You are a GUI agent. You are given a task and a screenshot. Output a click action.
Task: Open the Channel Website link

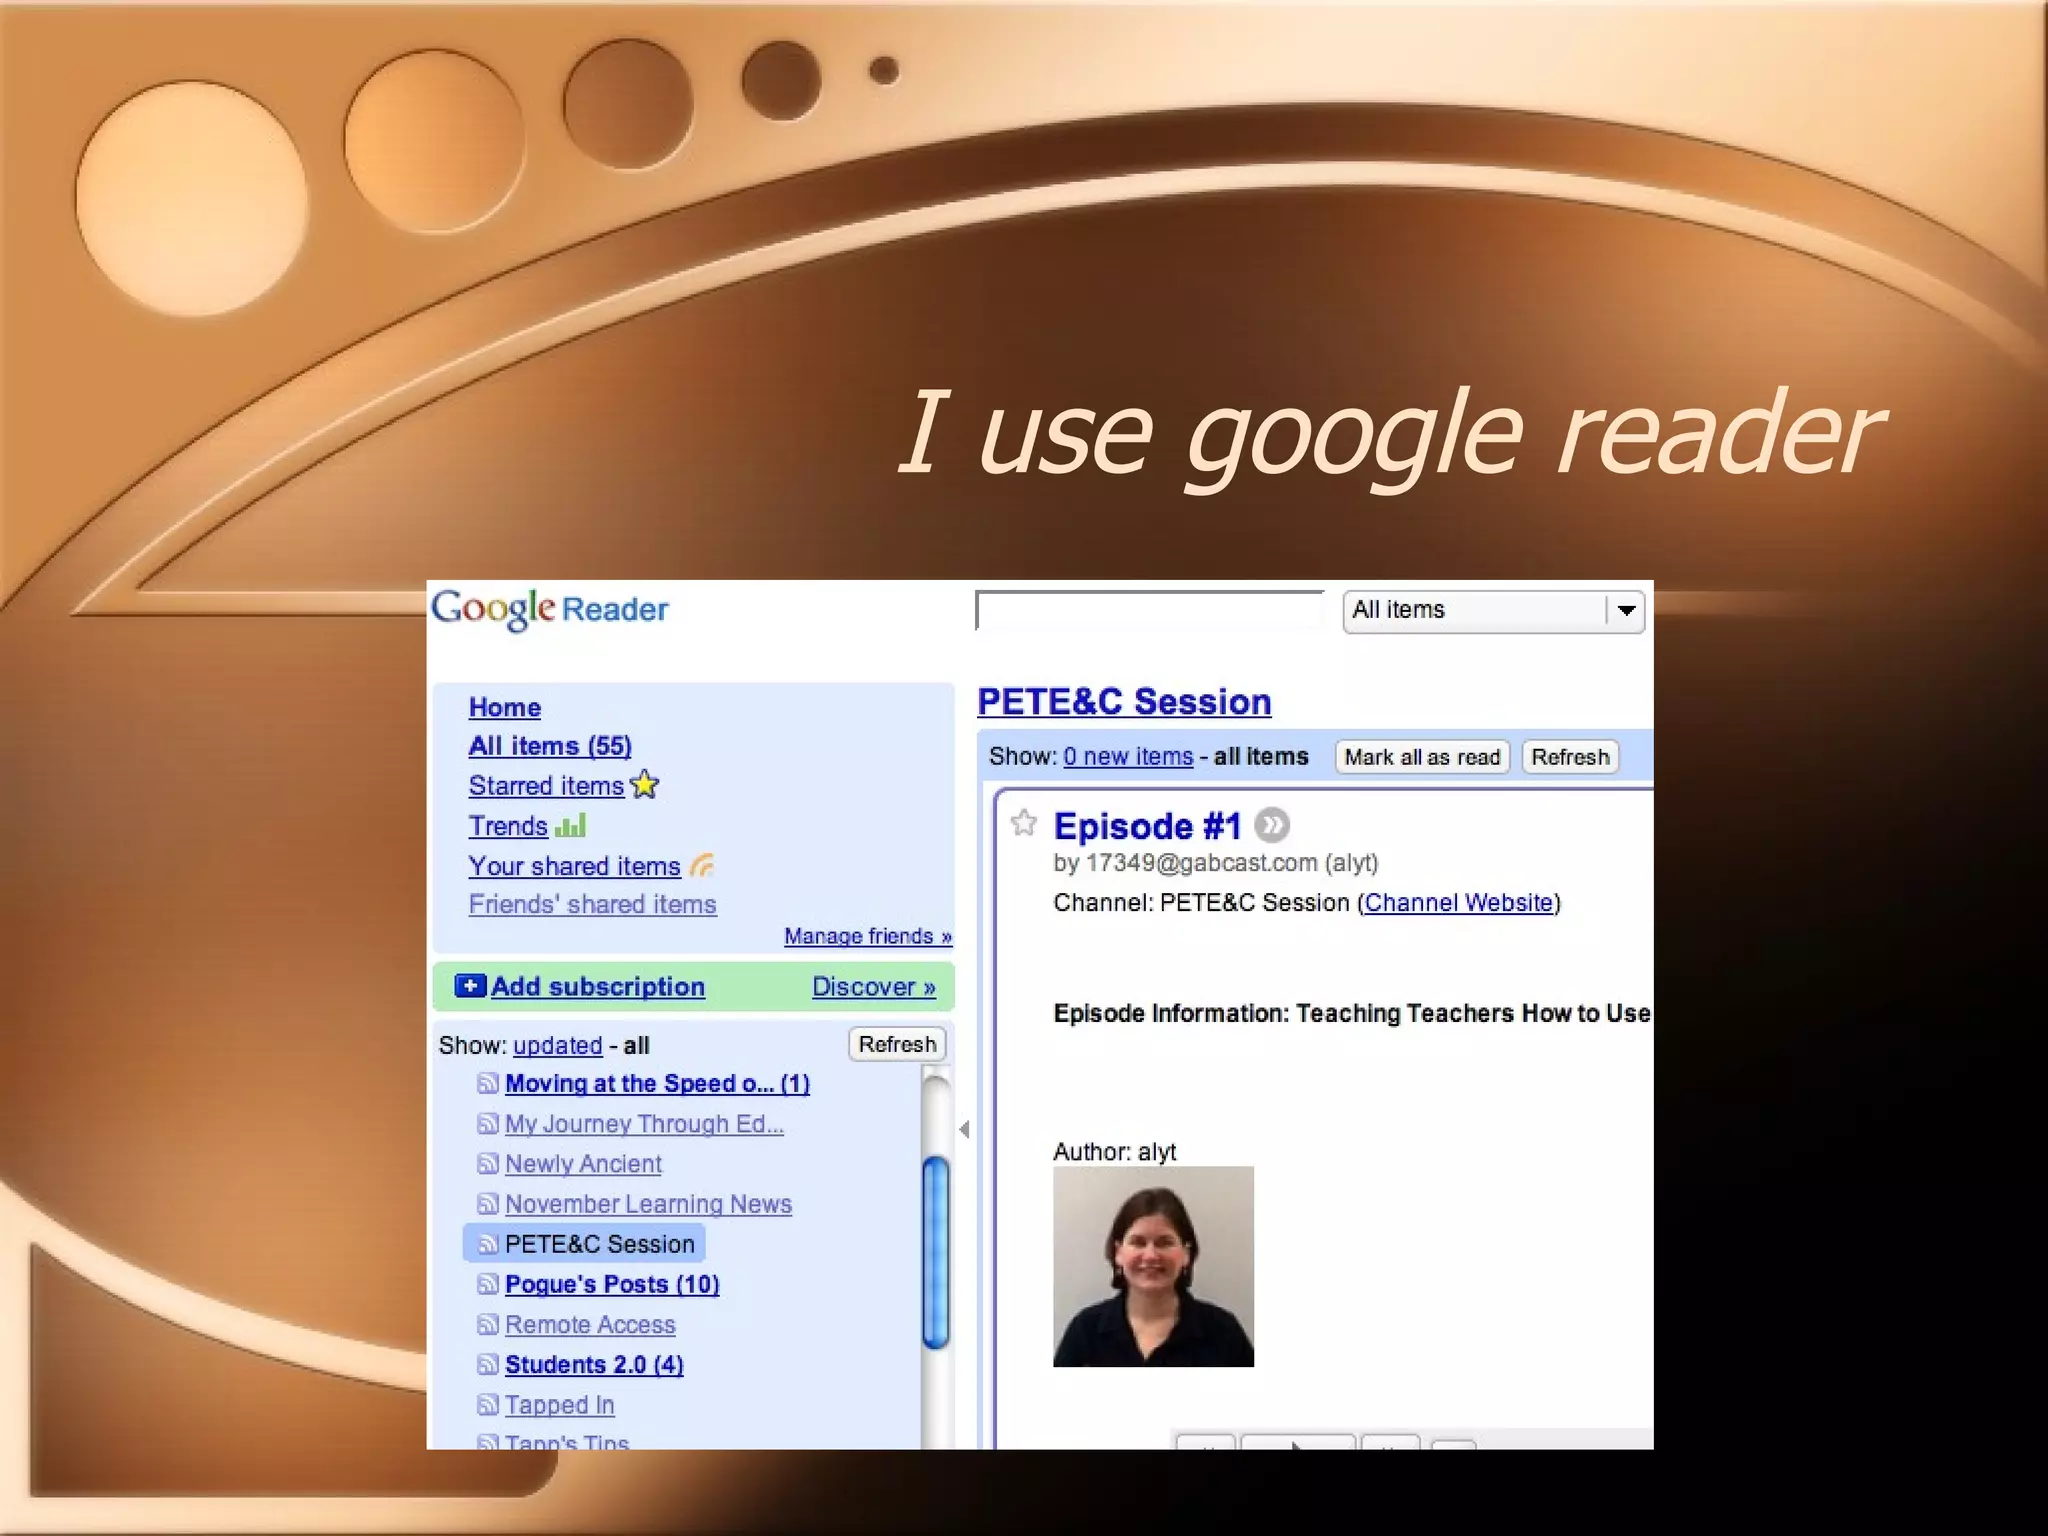click(1458, 902)
